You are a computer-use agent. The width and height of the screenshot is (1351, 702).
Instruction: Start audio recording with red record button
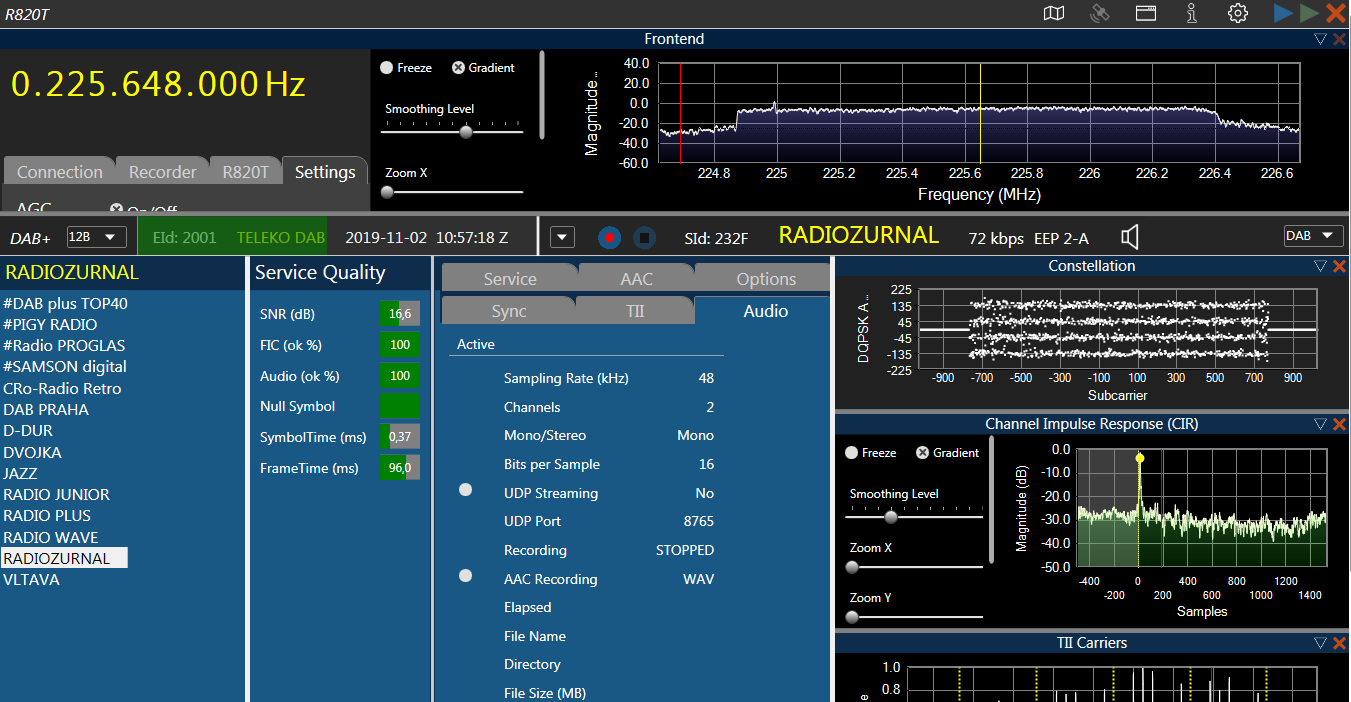pyautogui.click(x=609, y=237)
